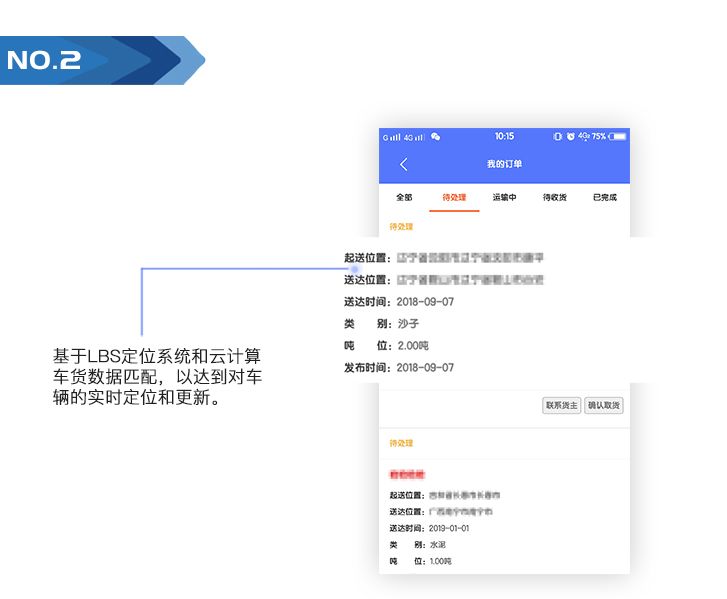Switch to the 全部 tab
This screenshot has height=599, width=727.
click(x=404, y=198)
